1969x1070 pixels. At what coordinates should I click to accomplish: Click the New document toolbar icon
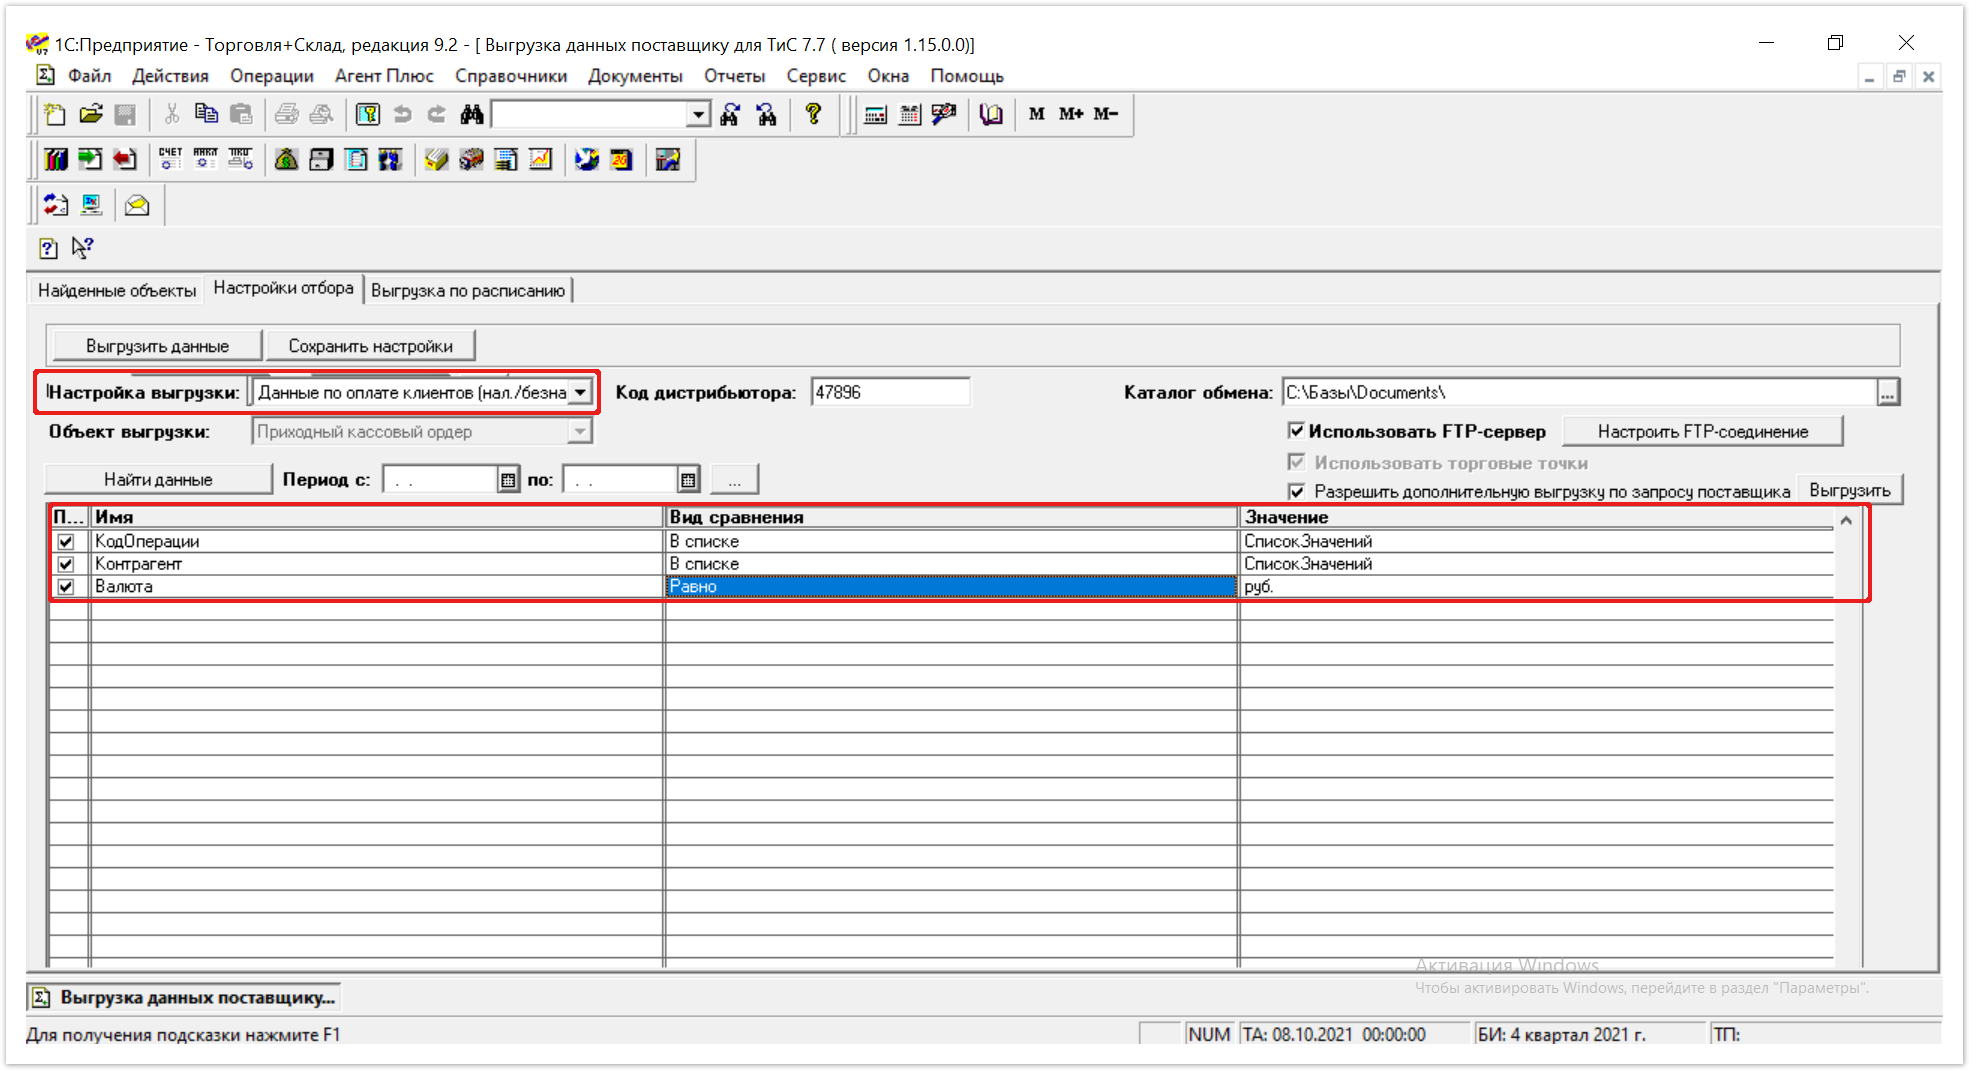(x=56, y=114)
